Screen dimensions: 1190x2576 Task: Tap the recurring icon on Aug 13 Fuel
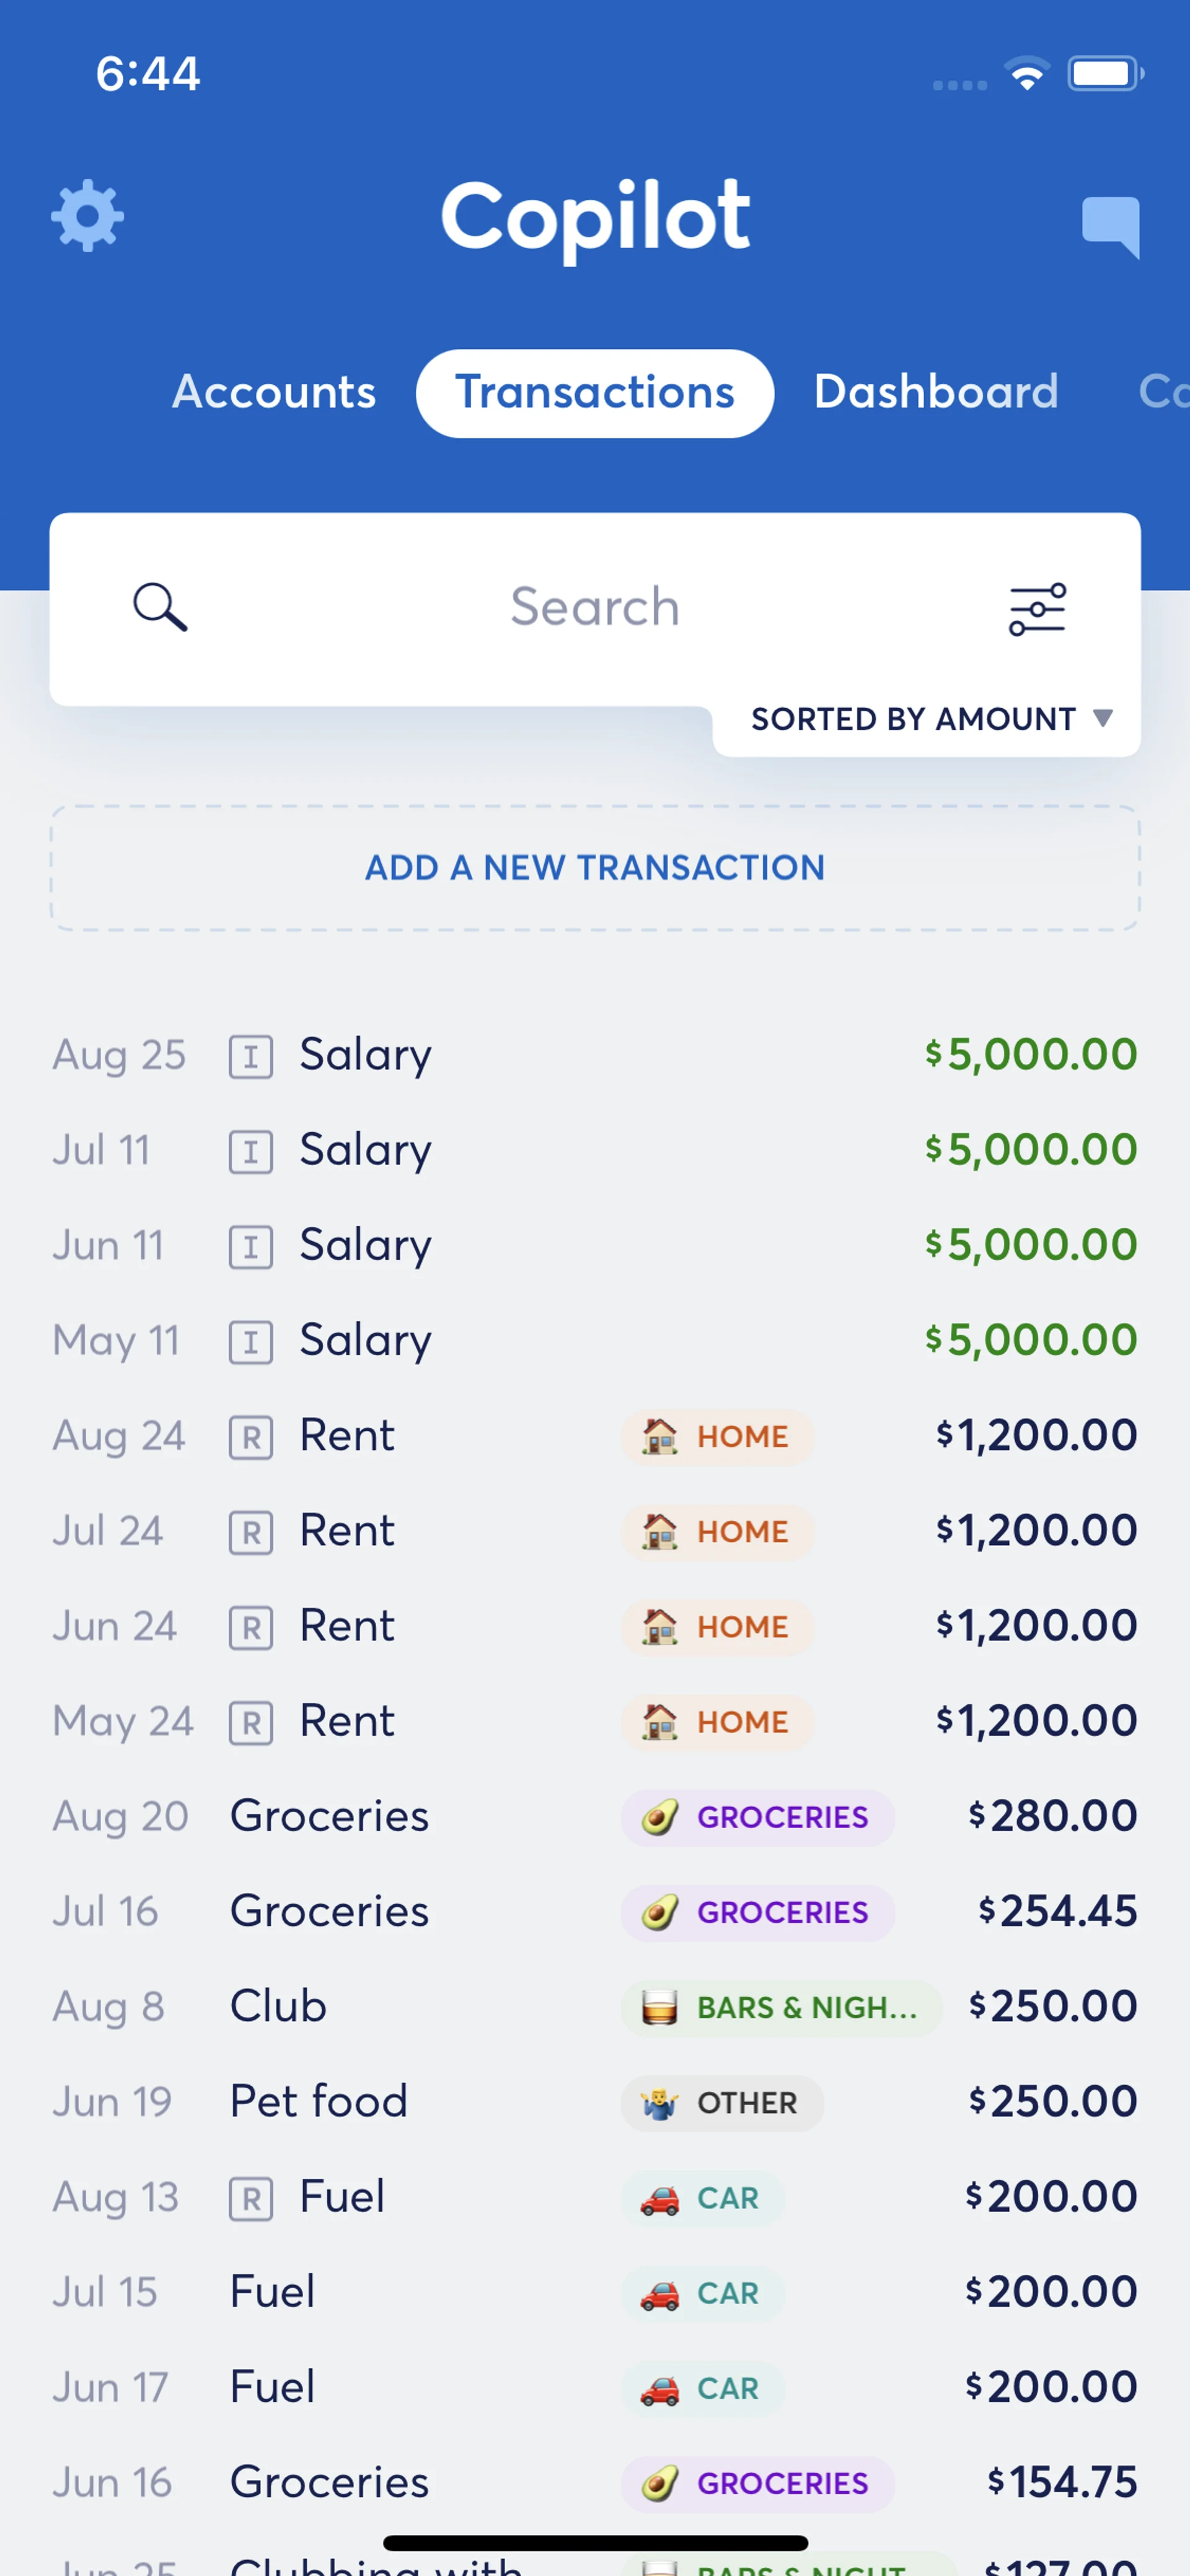250,2199
